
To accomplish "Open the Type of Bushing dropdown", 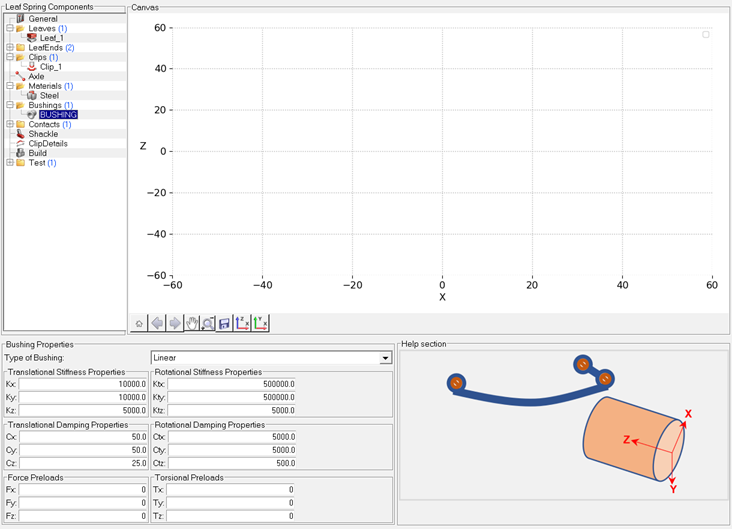I will [x=385, y=358].
